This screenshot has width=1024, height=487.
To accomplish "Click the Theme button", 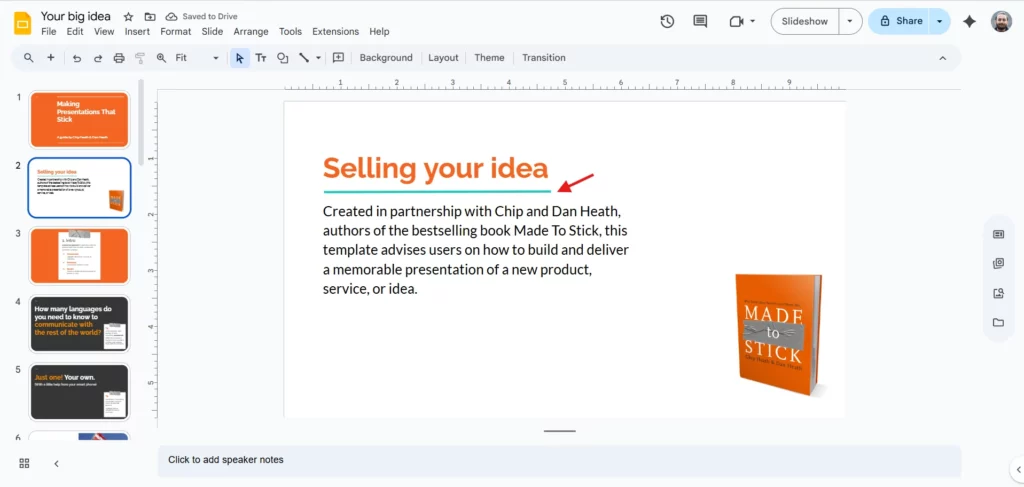I will tap(489, 57).
